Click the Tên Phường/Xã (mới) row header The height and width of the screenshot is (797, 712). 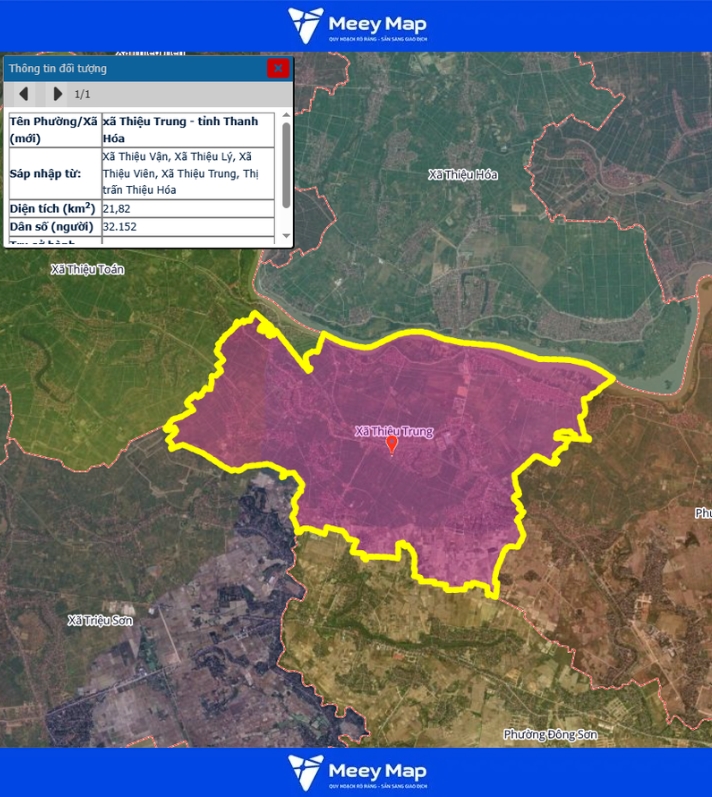coord(54,129)
